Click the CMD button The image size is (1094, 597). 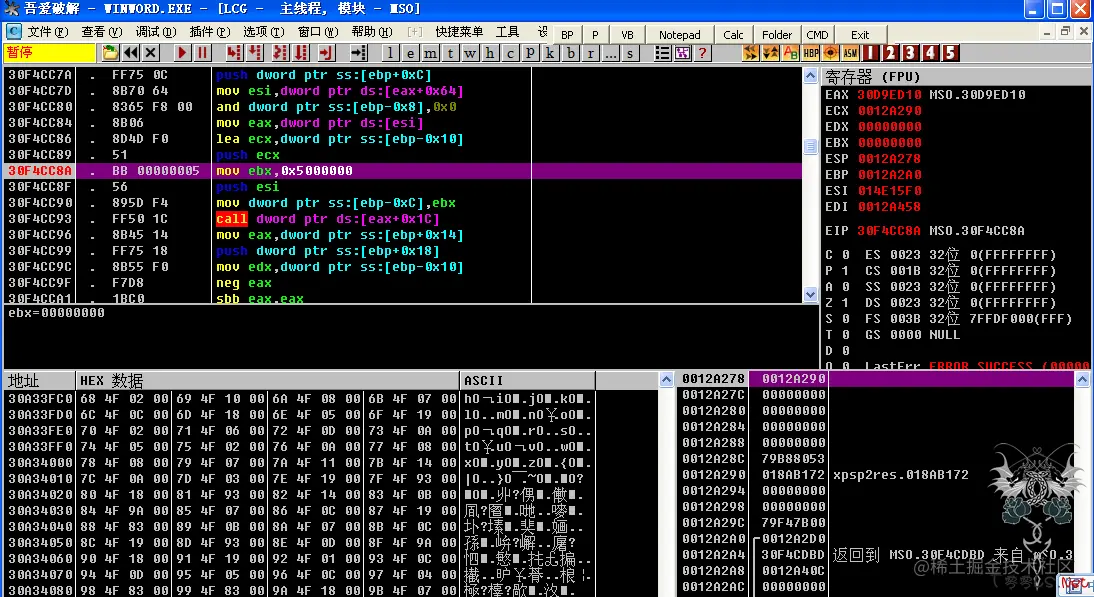pyautogui.click(x=818, y=35)
